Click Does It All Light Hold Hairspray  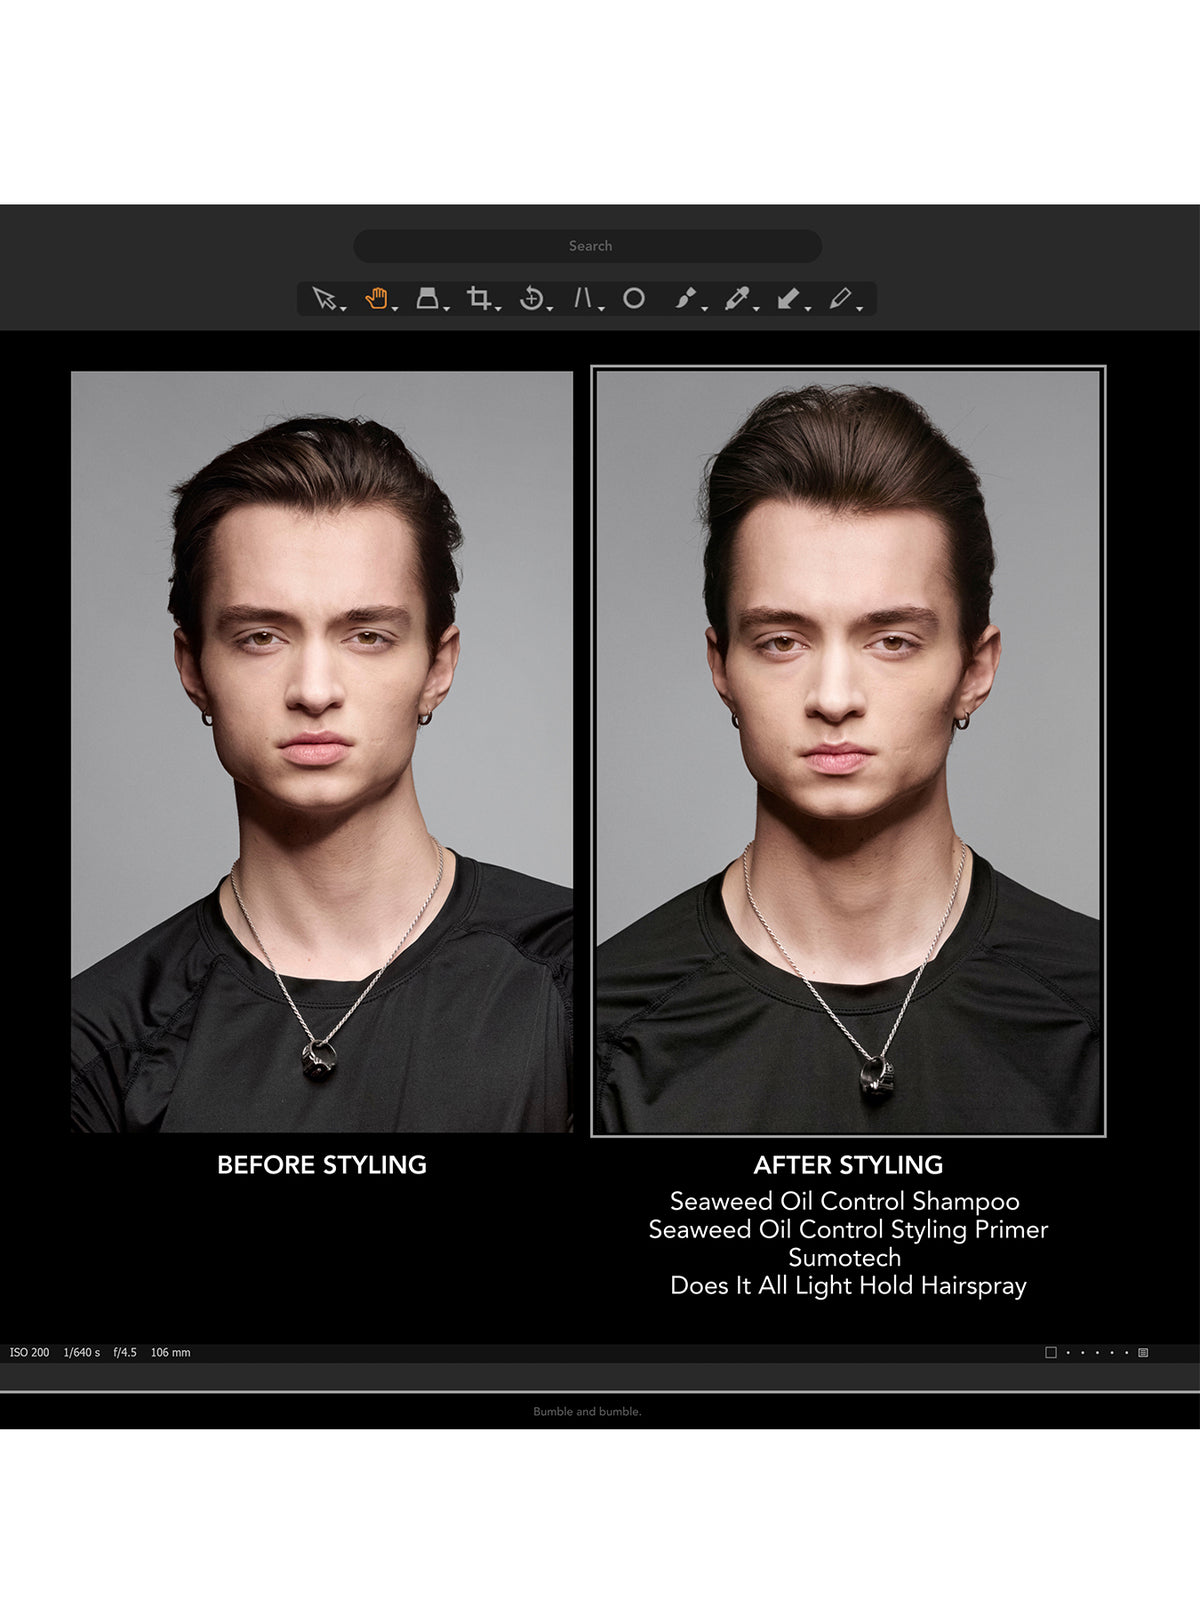[x=848, y=1286]
